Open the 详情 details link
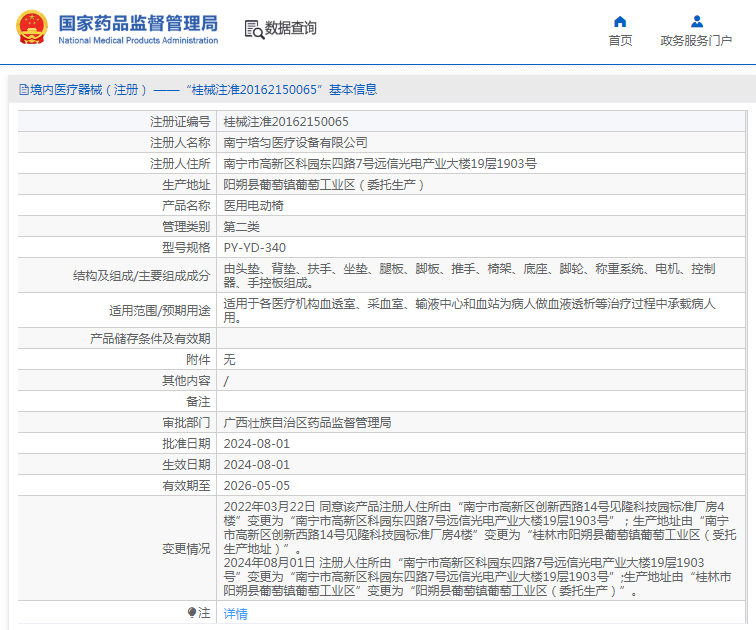This screenshot has width=756, height=630. [x=235, y=614]
